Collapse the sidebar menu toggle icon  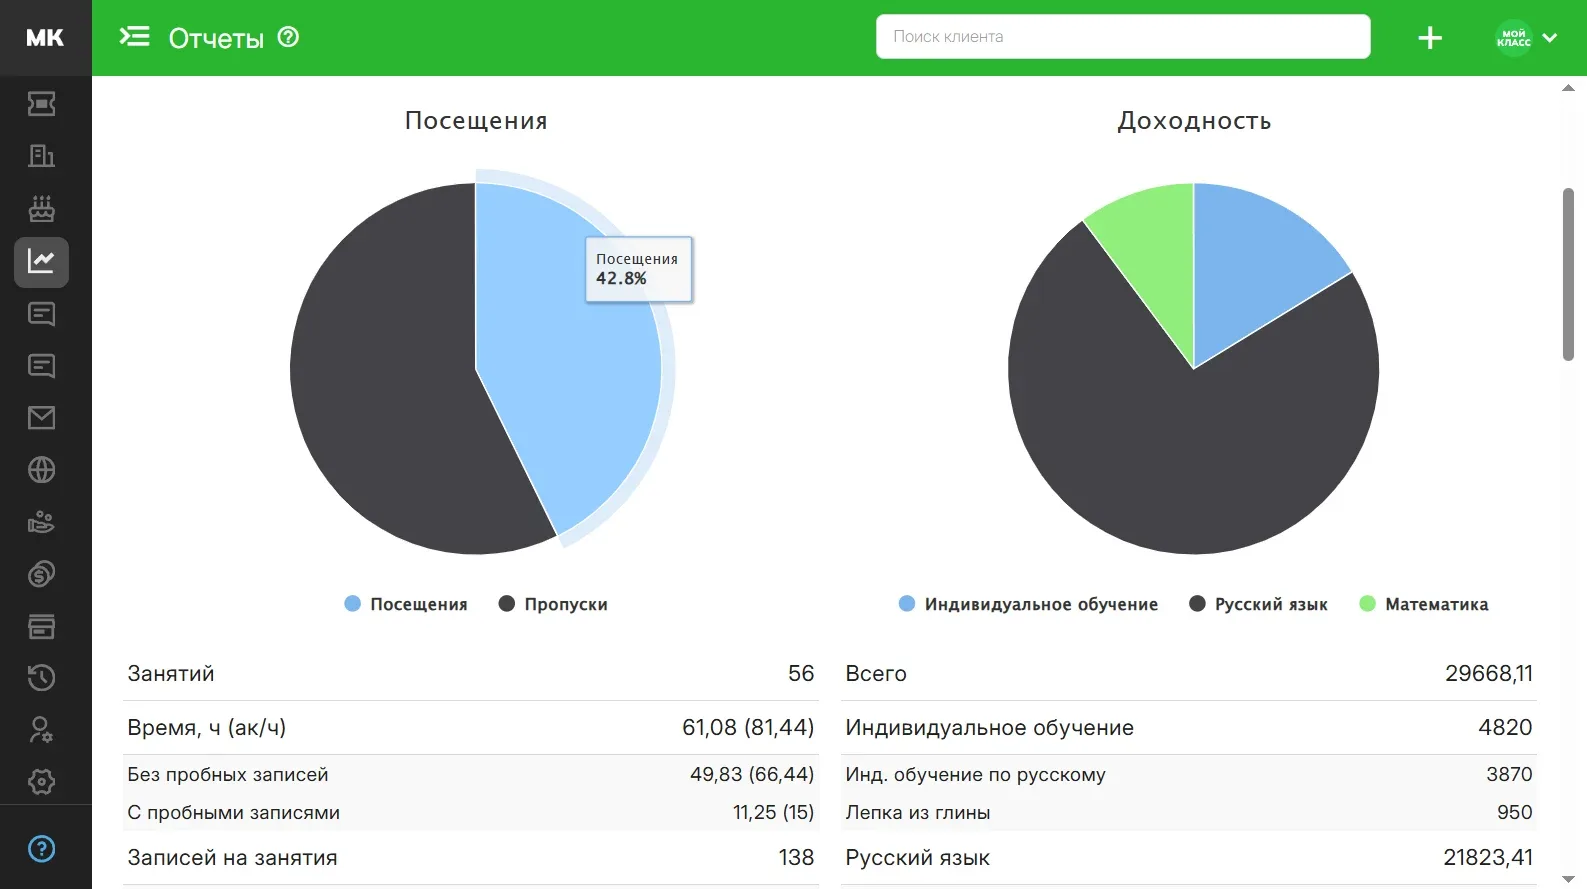(134, 37)
